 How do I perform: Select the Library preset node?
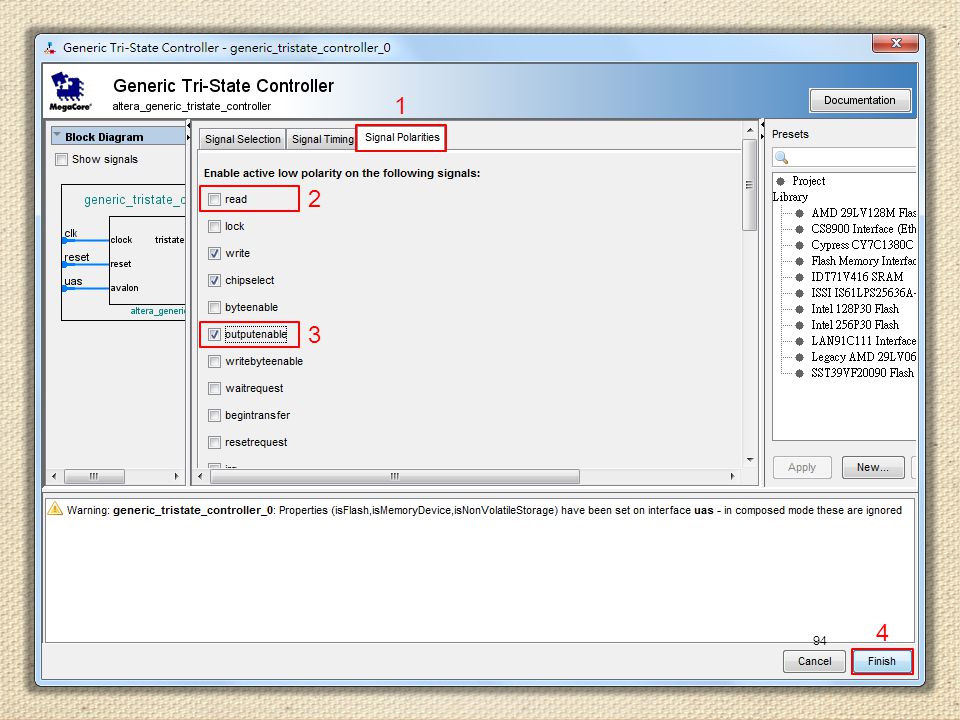coord(790,197)
